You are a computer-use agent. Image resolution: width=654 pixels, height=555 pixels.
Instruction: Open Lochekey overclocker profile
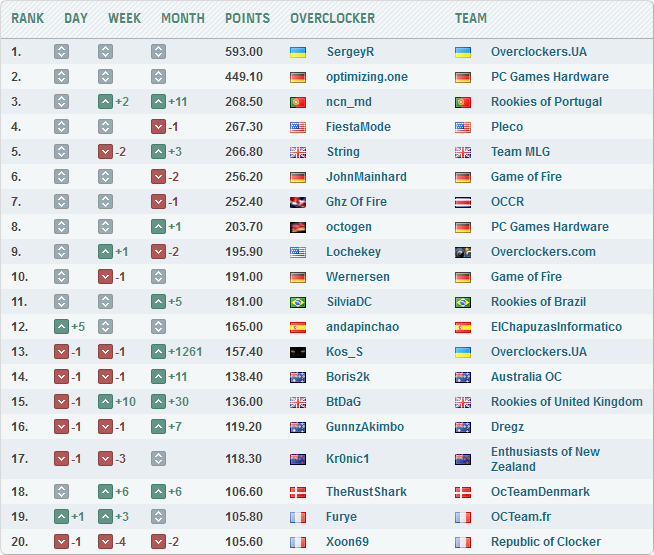coord(354,252)
